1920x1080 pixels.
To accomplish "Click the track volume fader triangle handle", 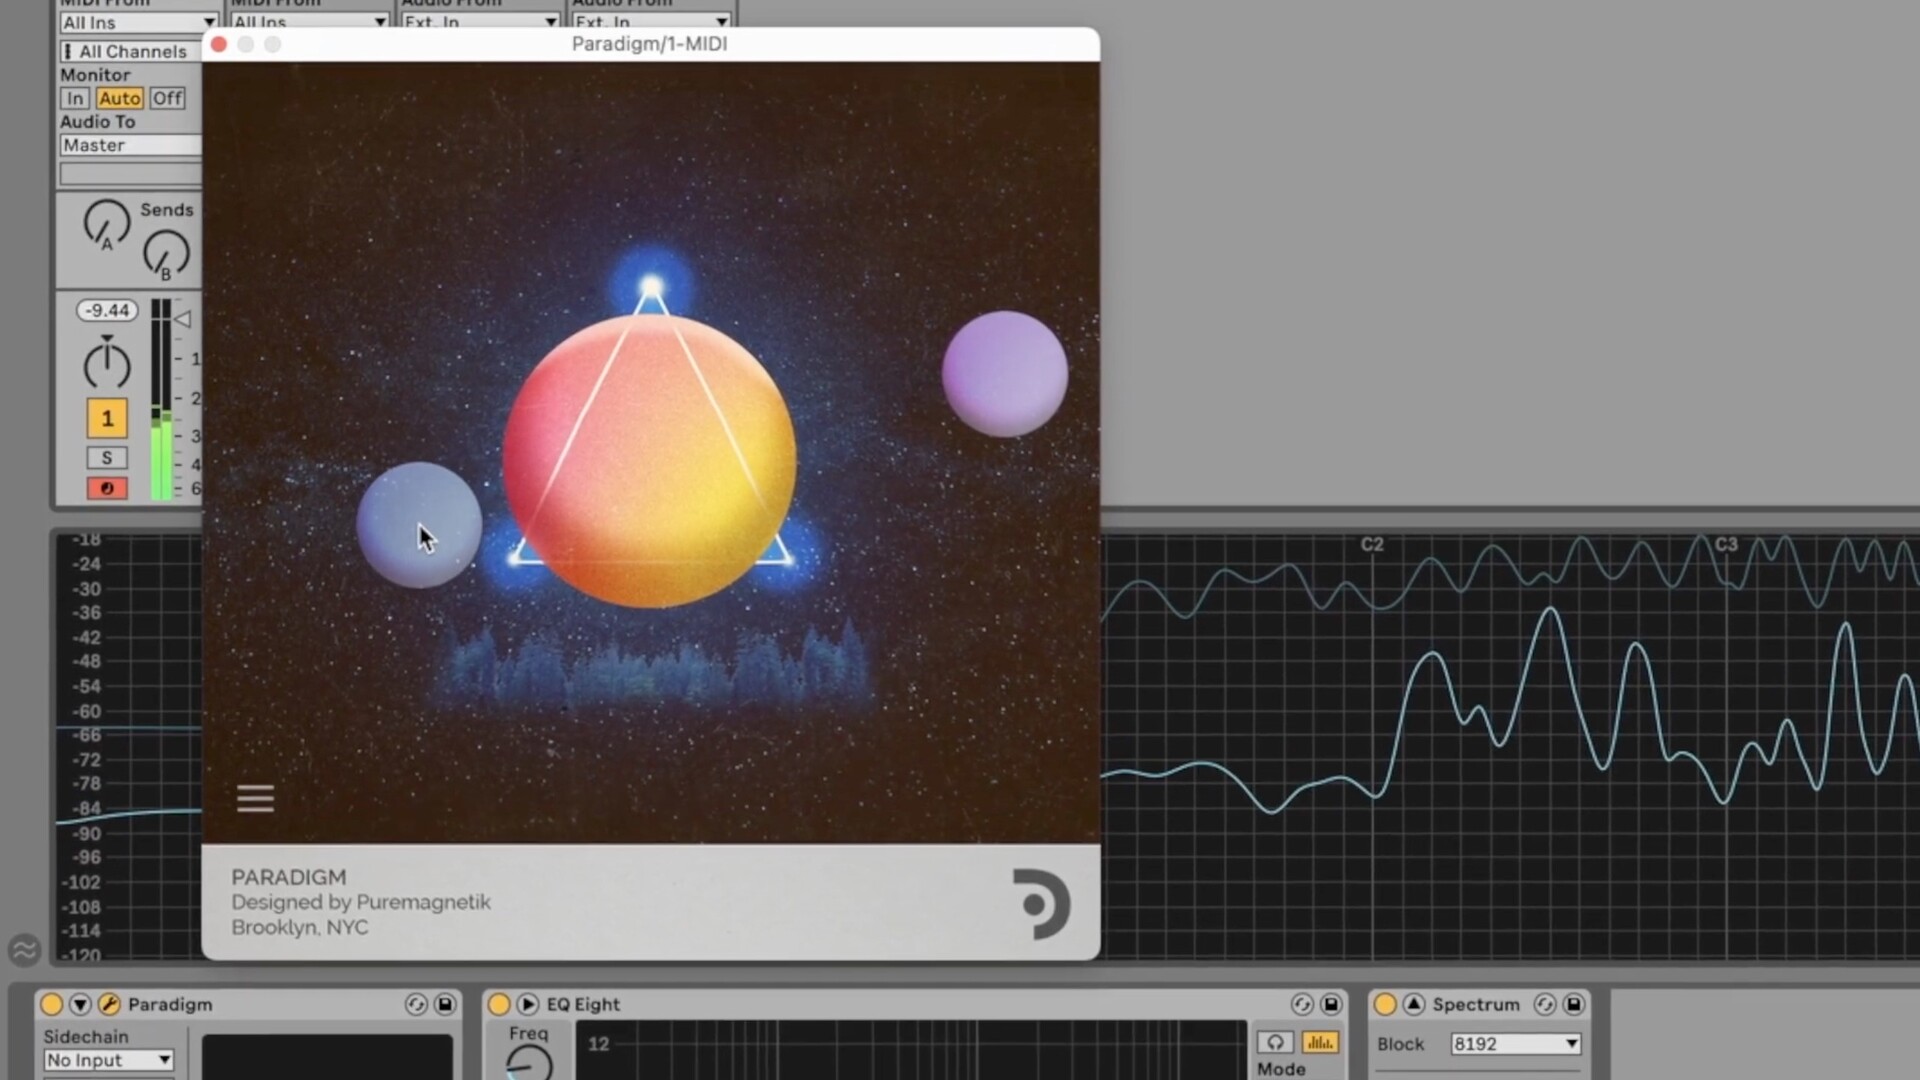I will [x=183, y=319].
